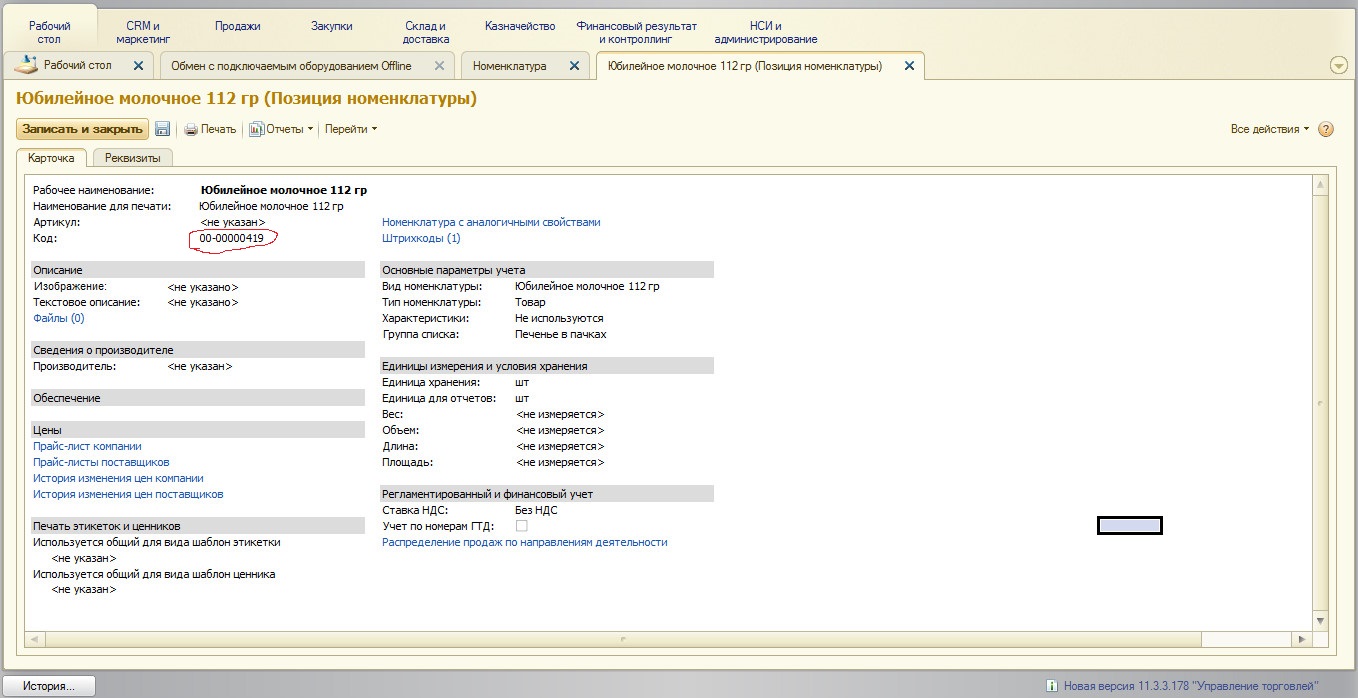Open the Продажи section

238,26
